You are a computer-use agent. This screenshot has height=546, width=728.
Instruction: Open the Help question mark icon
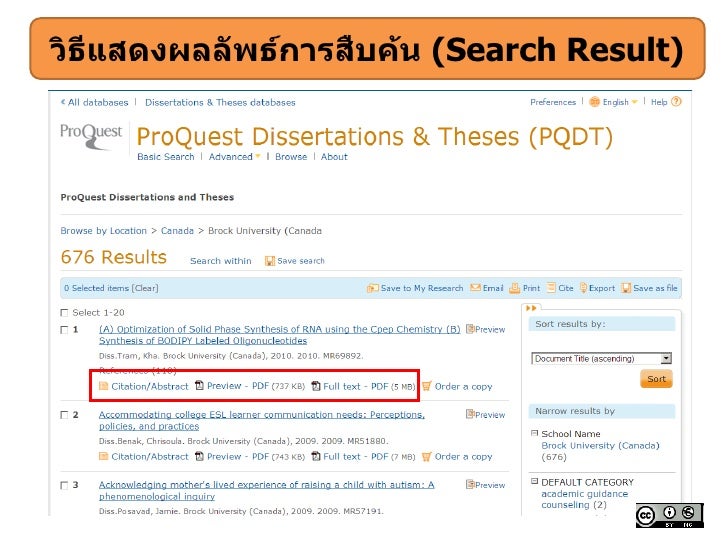tap(676, 102)
